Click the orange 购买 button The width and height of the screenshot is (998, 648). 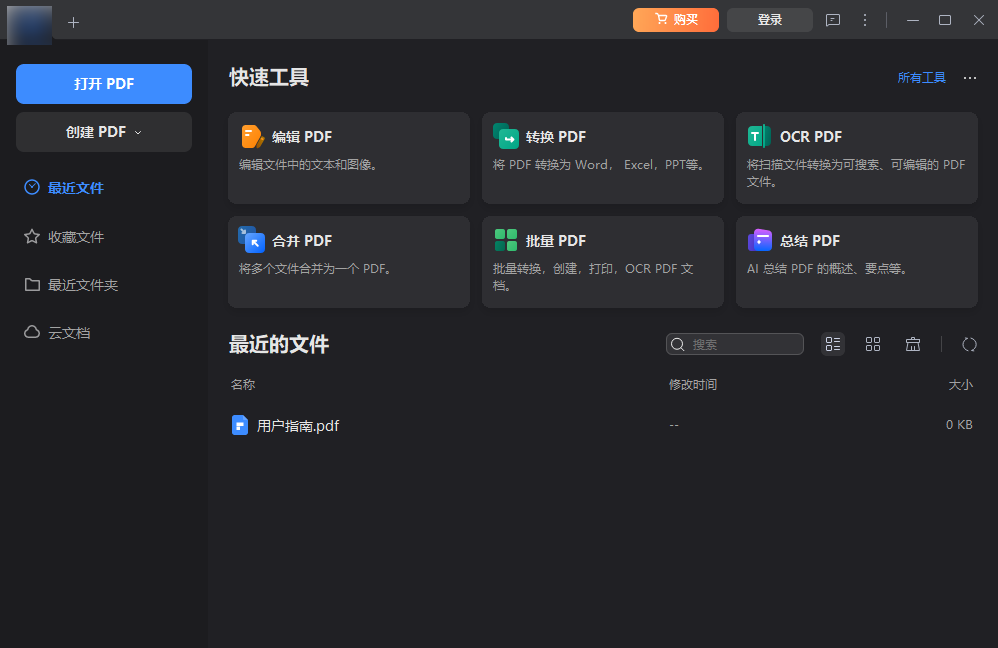pos(675,20)
